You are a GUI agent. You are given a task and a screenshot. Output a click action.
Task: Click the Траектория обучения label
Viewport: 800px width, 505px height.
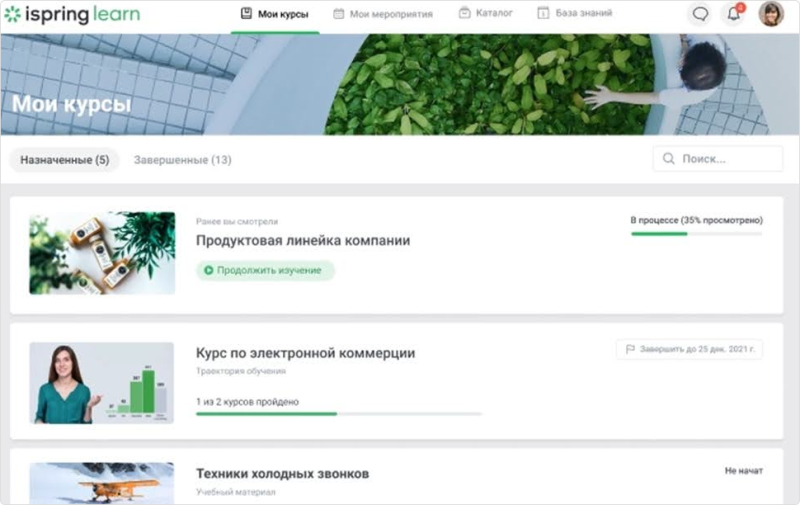[241, 371]
